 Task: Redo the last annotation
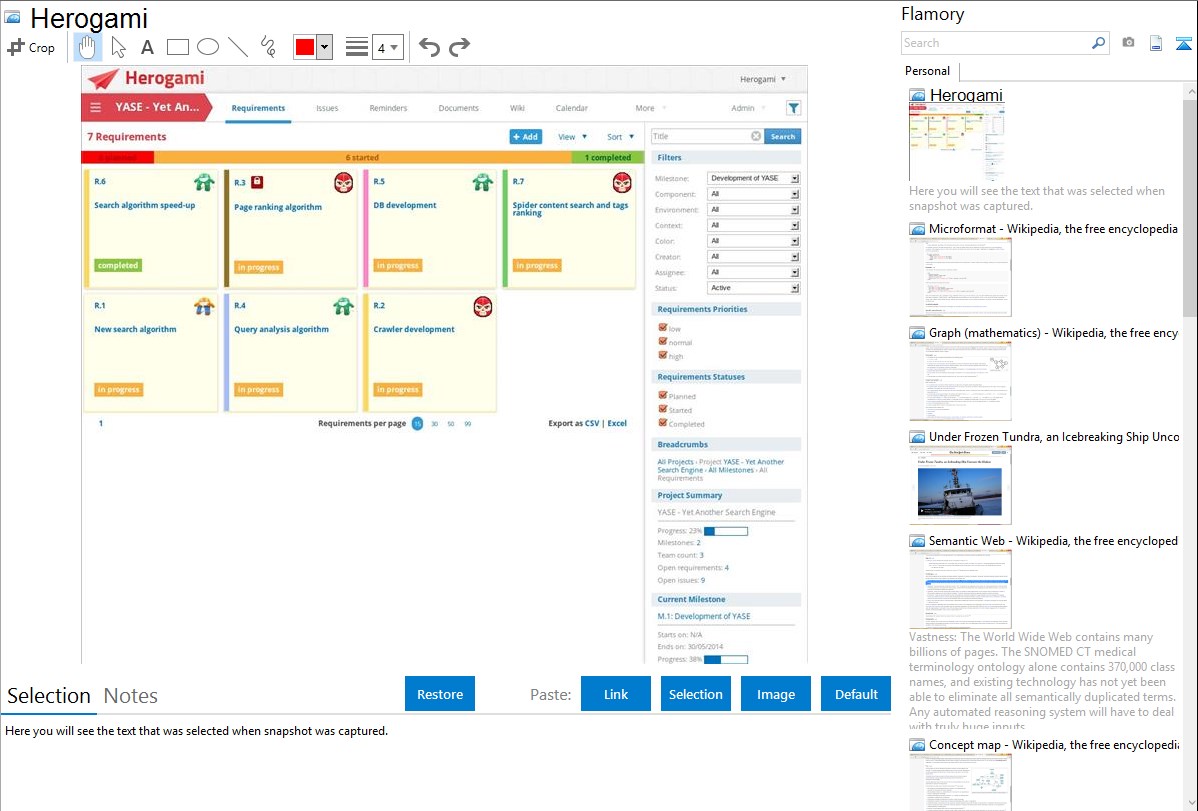point(459,47)
